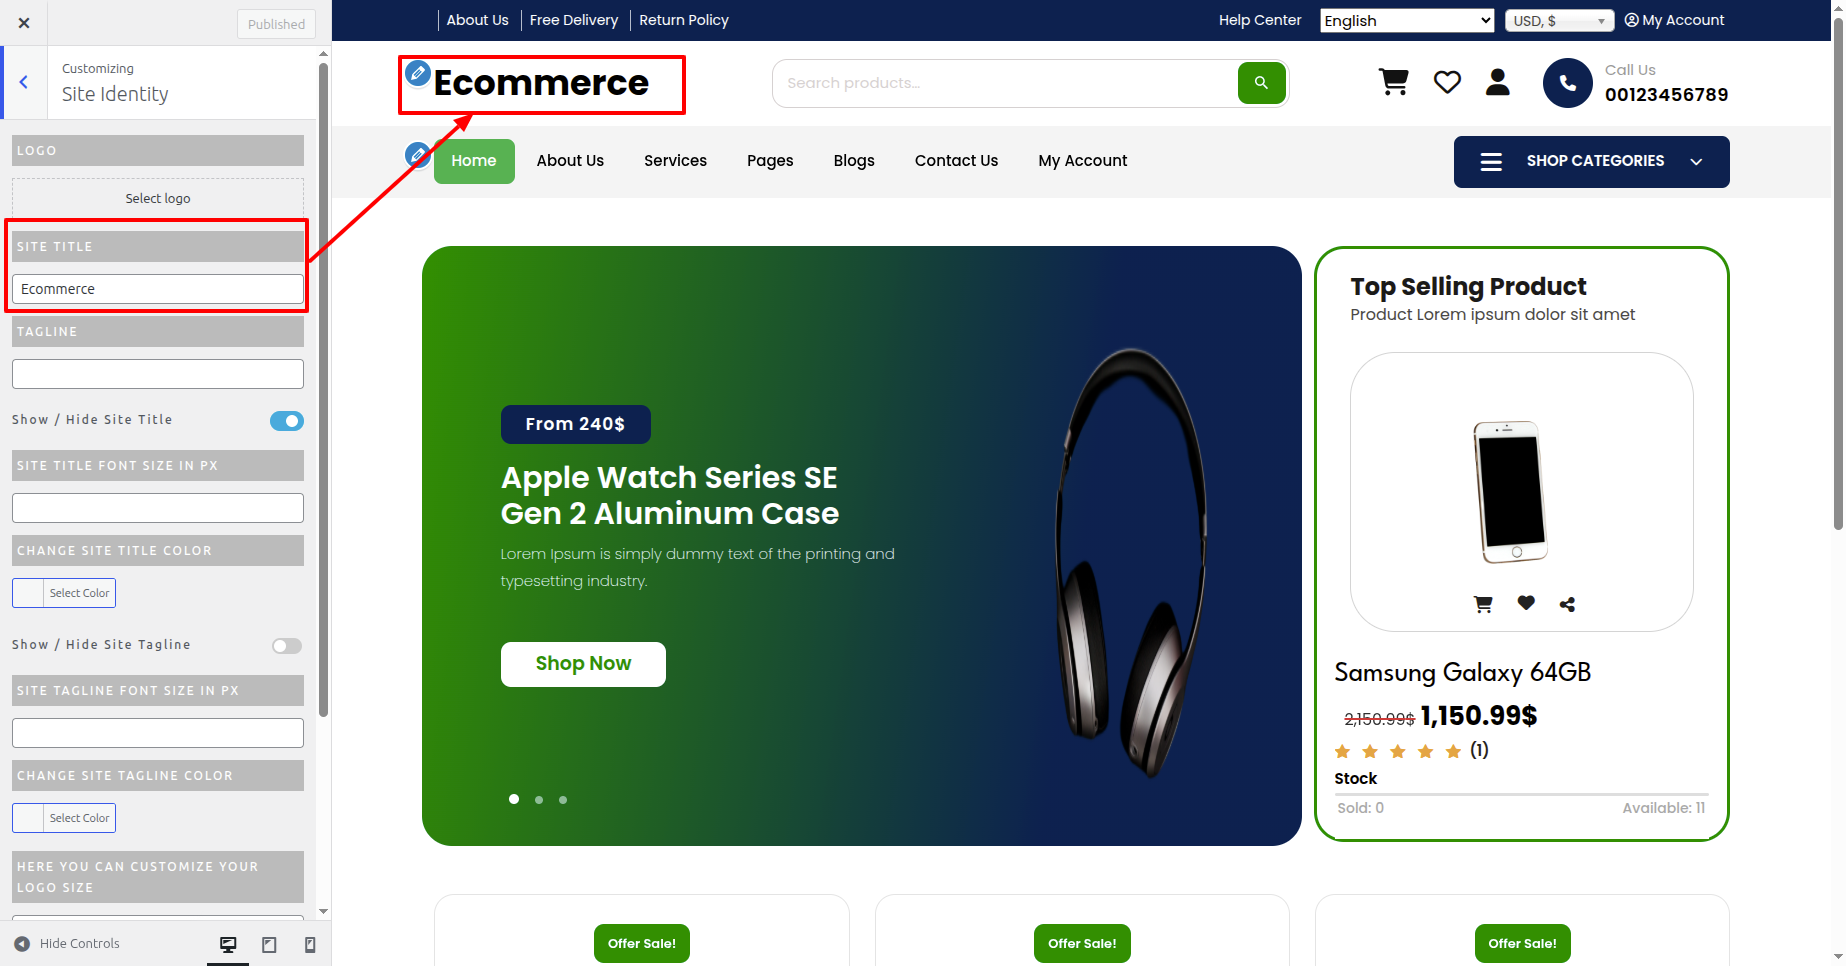This screenshot has width=1846, height=966.
Task: Switch to mobile preview device icon
Action: 310,945
